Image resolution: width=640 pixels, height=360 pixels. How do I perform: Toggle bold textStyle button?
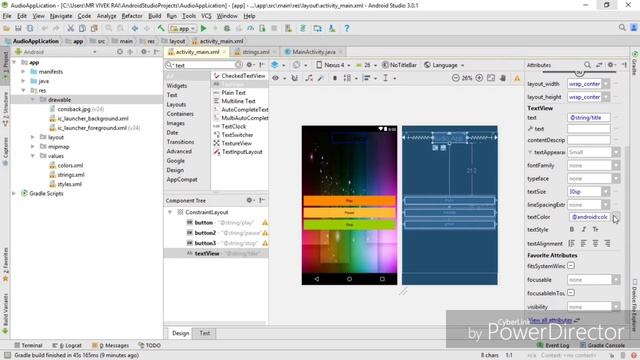tap(572, 229)
